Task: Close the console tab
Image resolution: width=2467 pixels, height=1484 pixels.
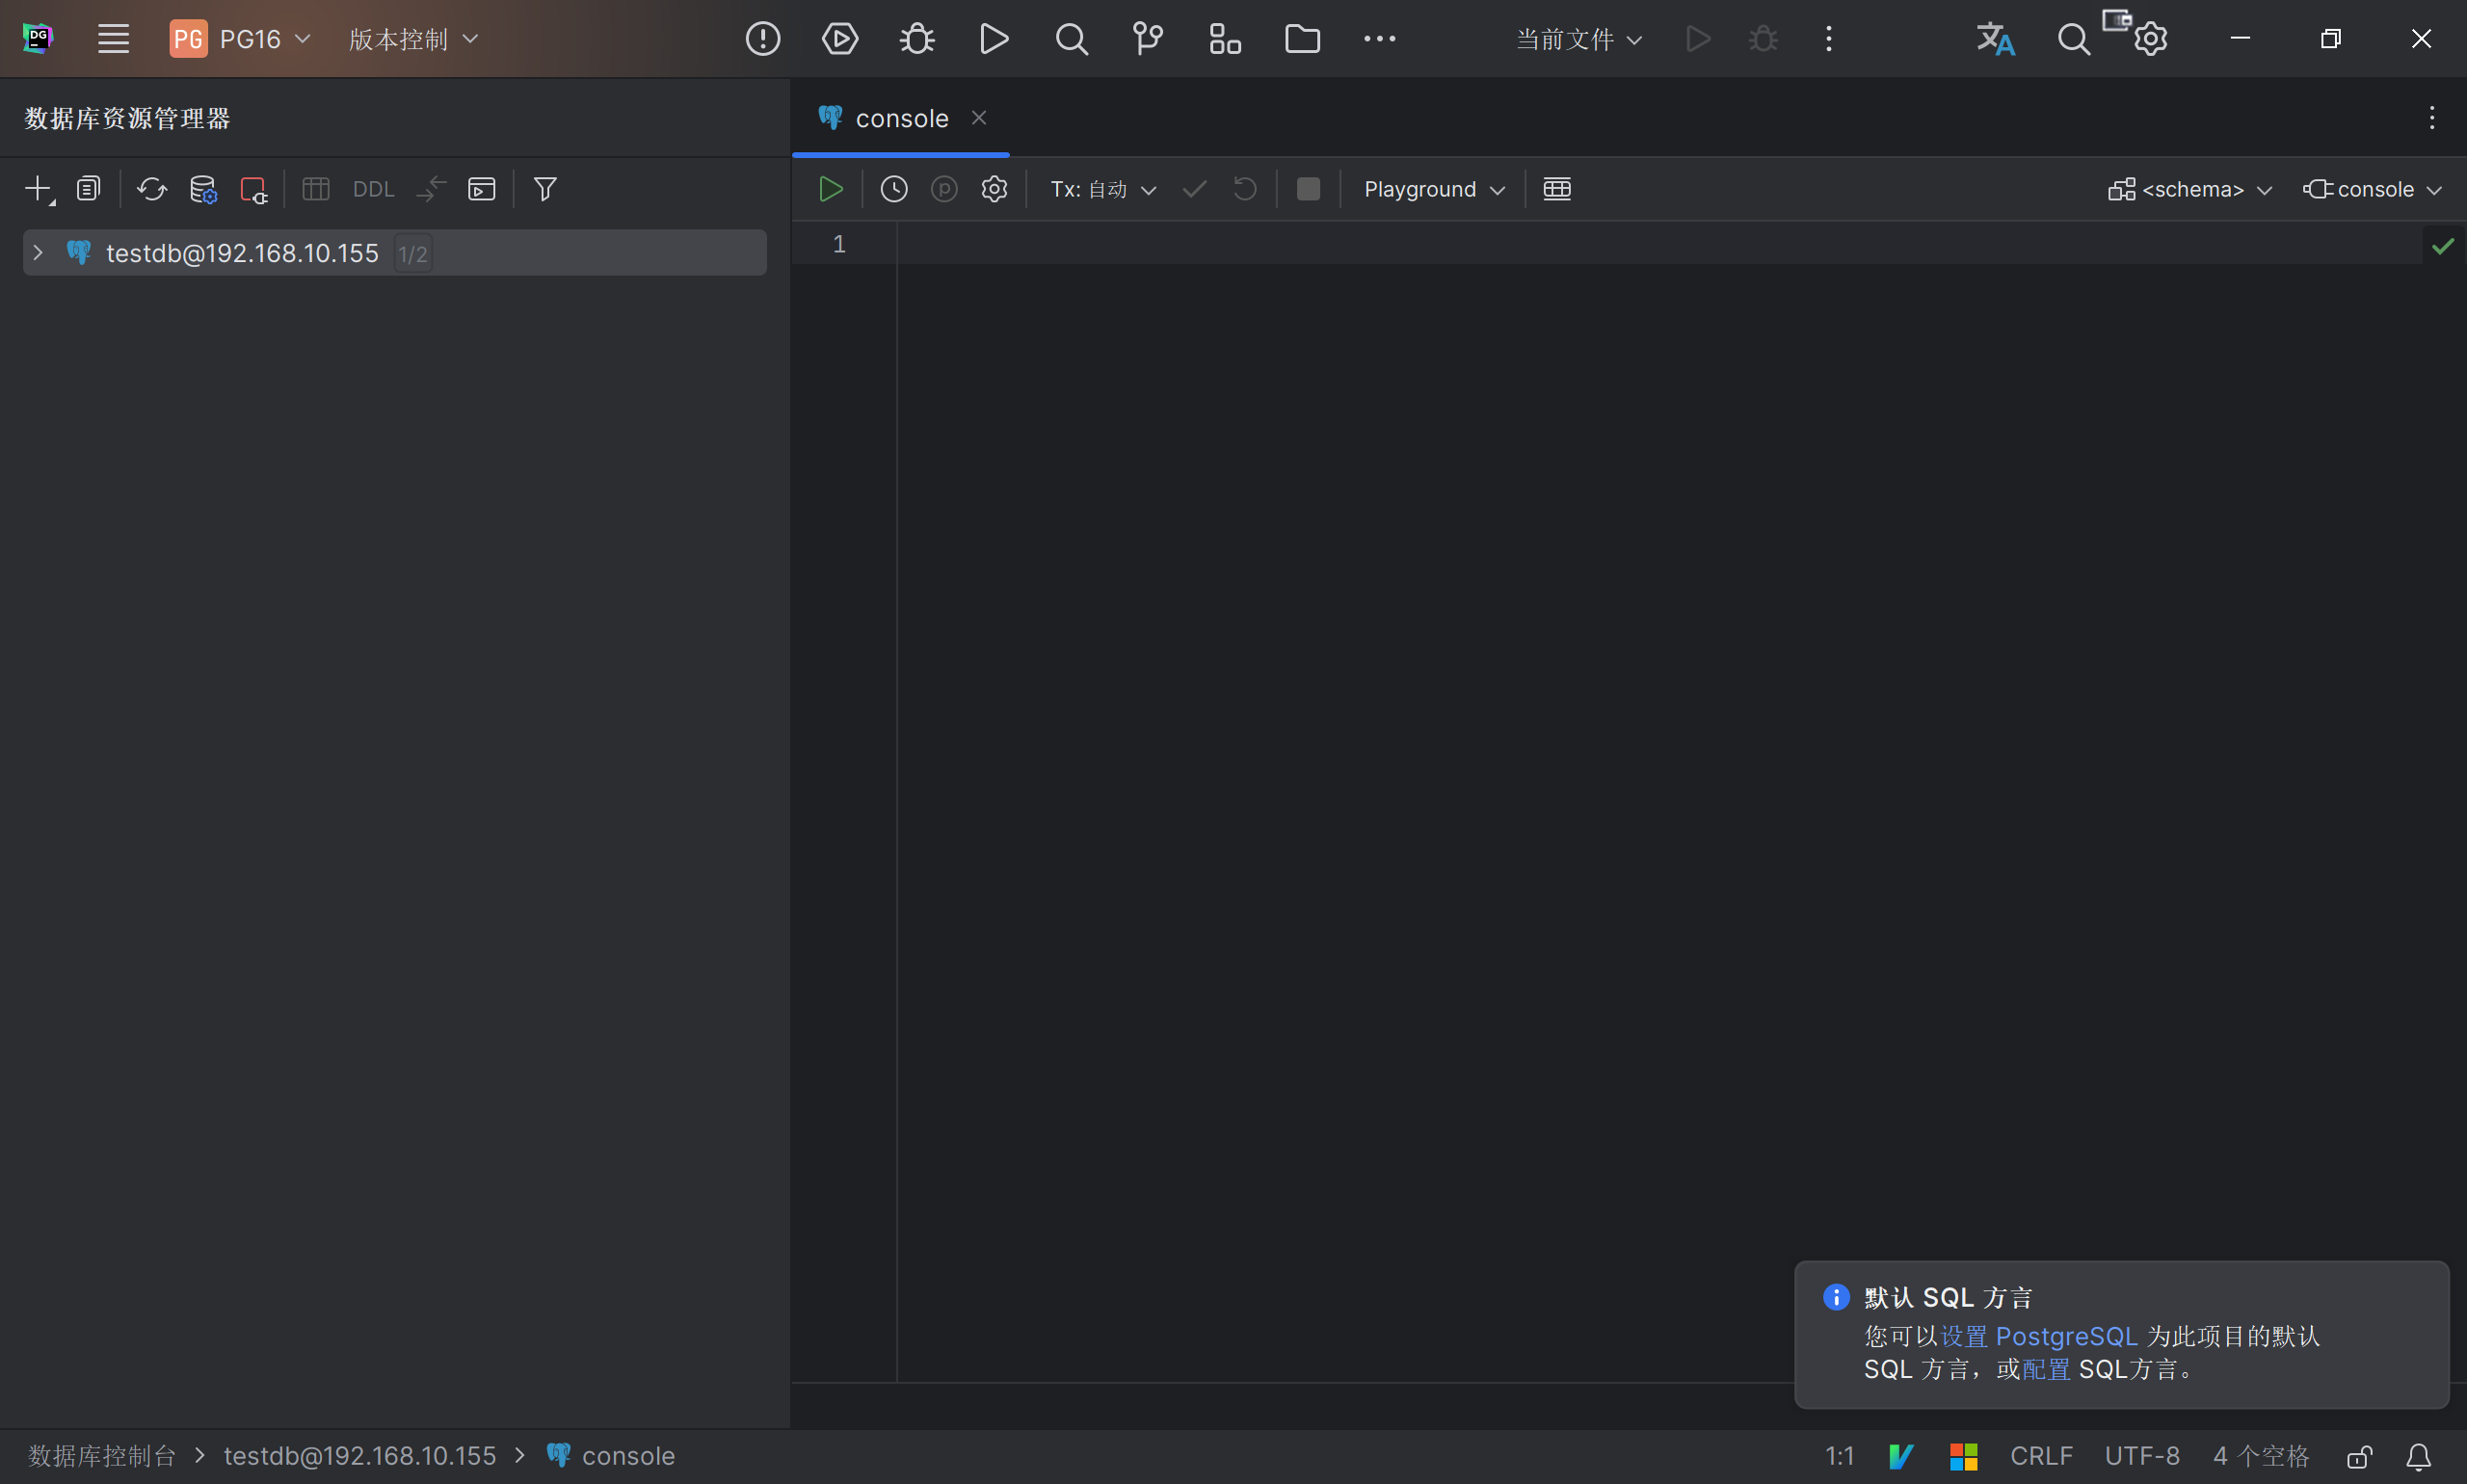Action: (979, 118)
